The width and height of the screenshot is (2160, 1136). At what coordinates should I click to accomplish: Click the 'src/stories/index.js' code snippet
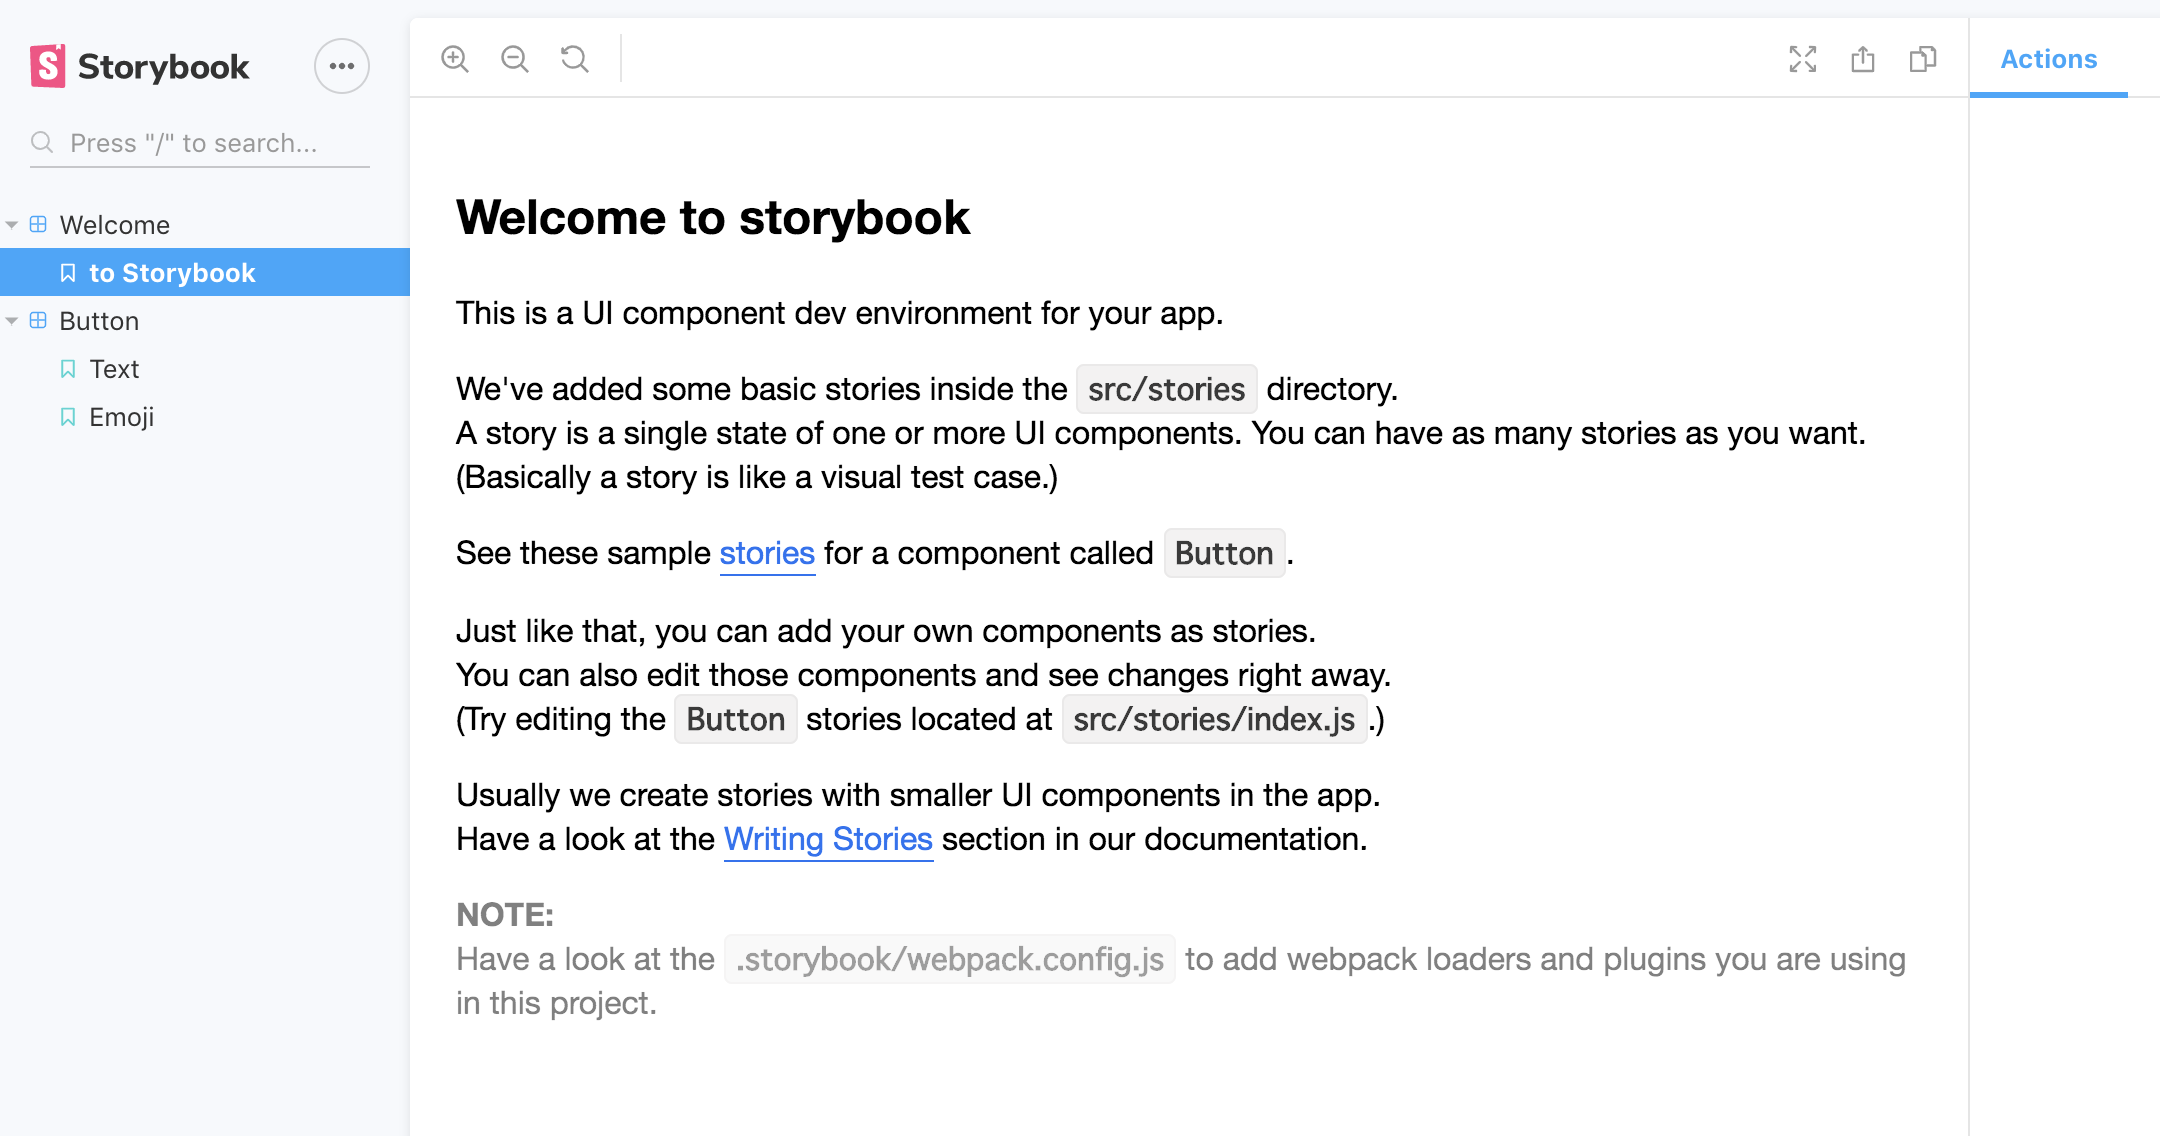pyautogui.click(x=1214, y=719)
